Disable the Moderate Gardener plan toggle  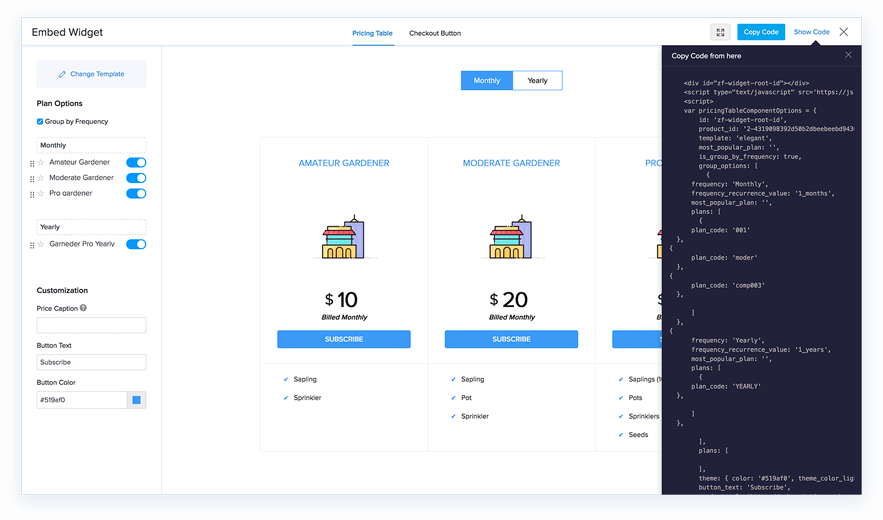136,178
